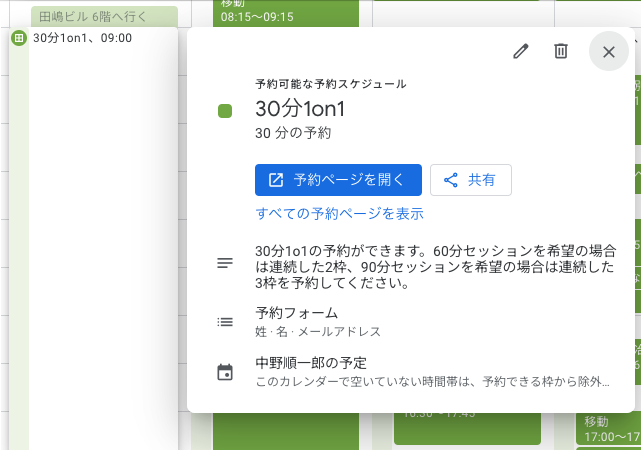
Task: Select the 予約フォーム section heading
Action: 296,313
